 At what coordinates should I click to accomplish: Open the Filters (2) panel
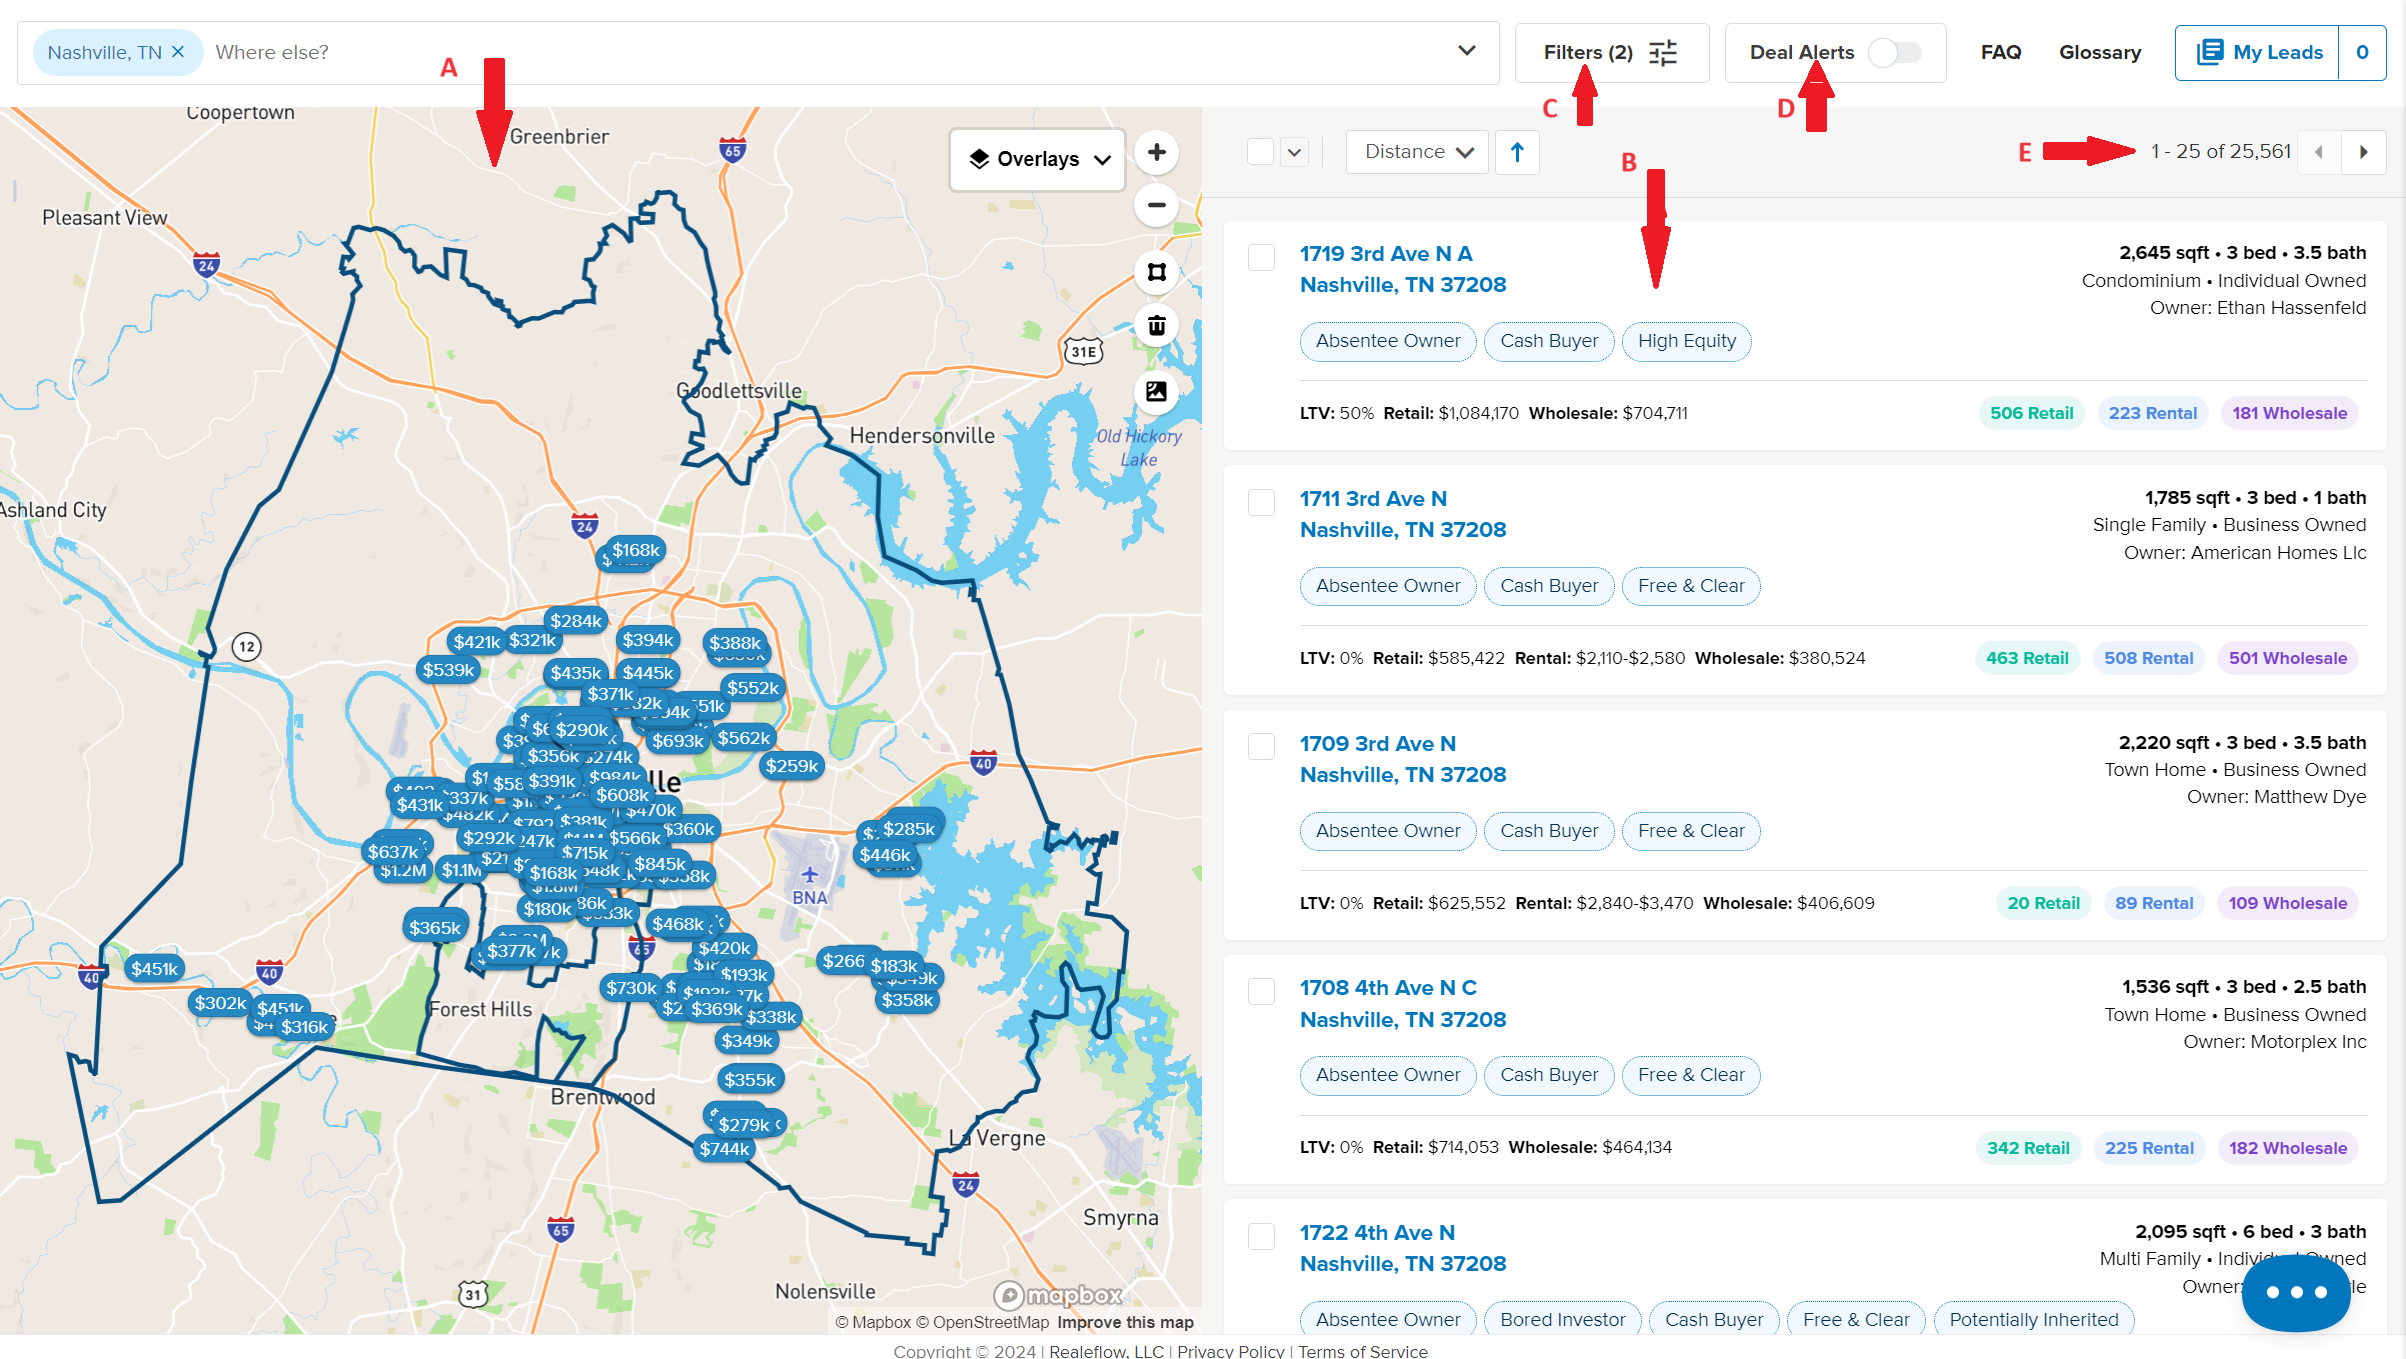[x=1611, y=52]
